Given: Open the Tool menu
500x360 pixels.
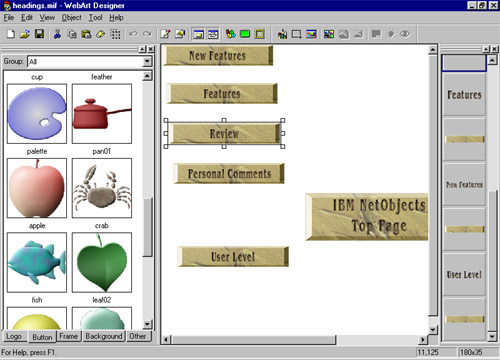Looking at the screenshot, I should pos(95,18).
